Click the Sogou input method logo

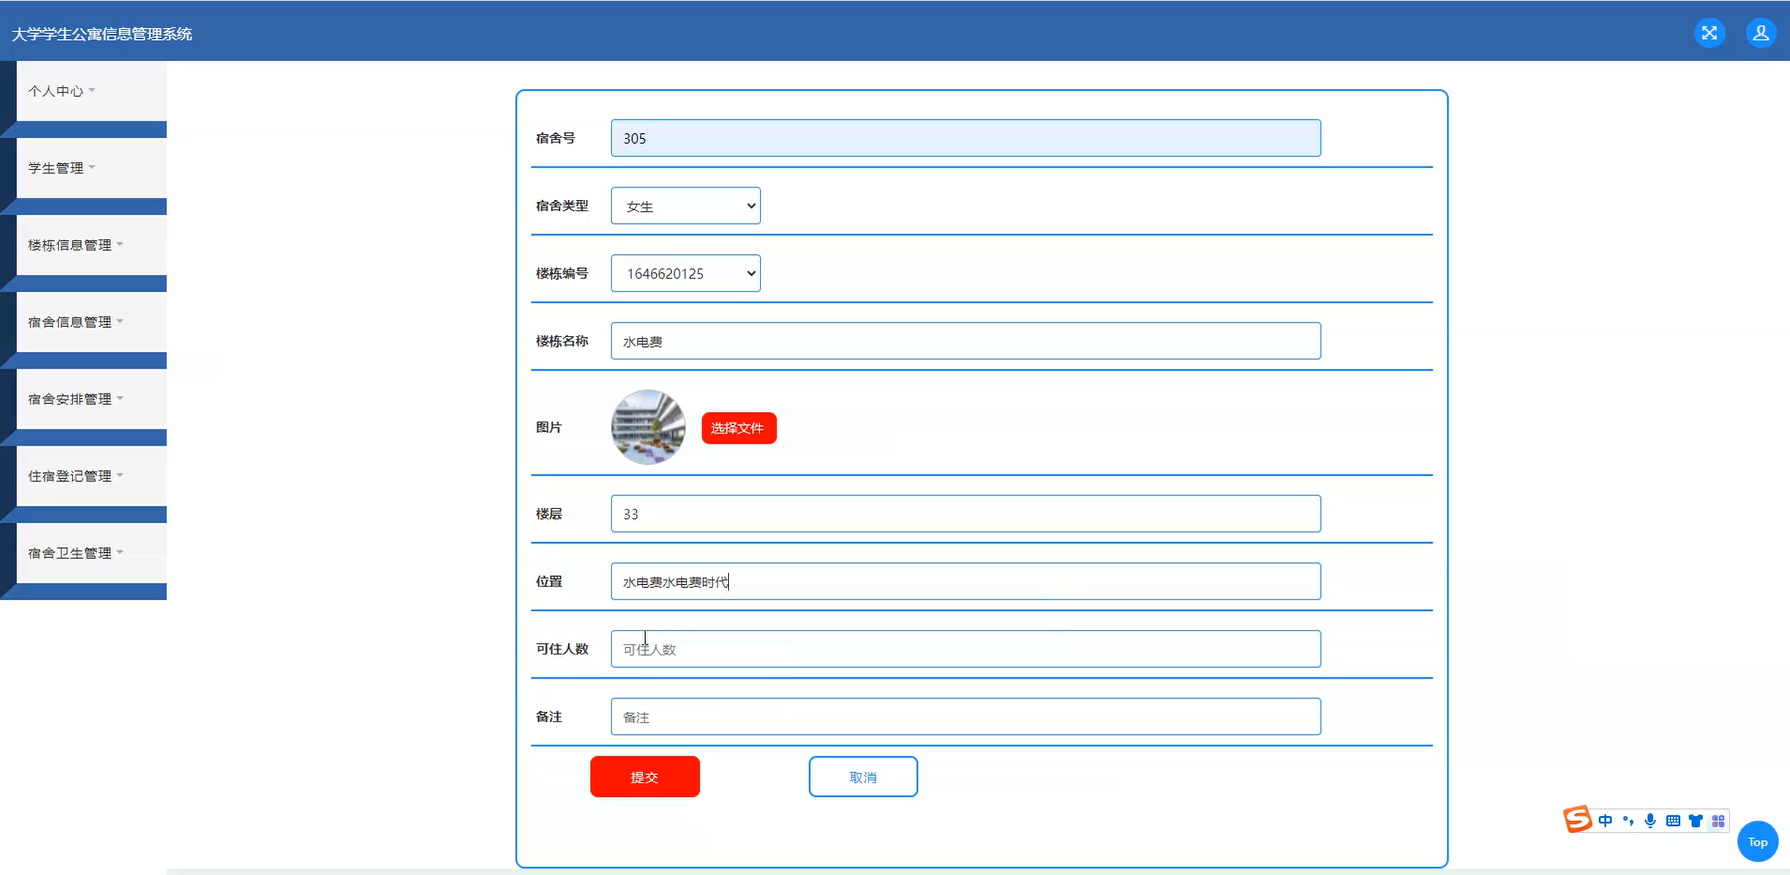(1577, 819)
